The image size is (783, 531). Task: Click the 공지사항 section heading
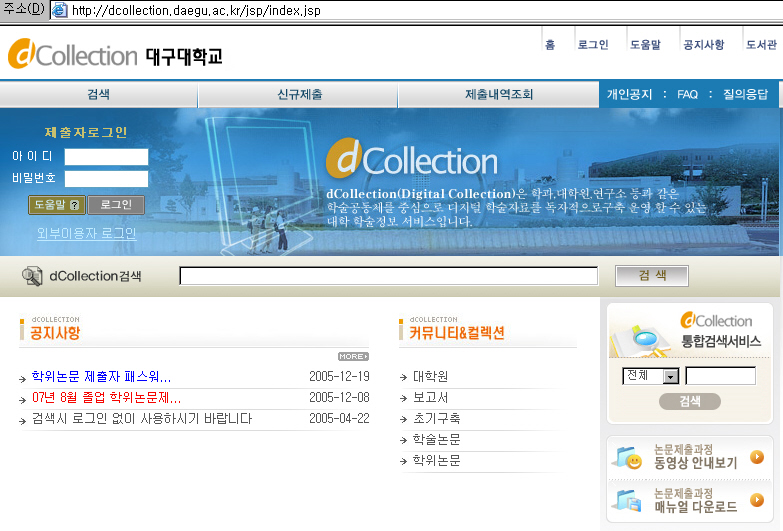pos(55,333)
